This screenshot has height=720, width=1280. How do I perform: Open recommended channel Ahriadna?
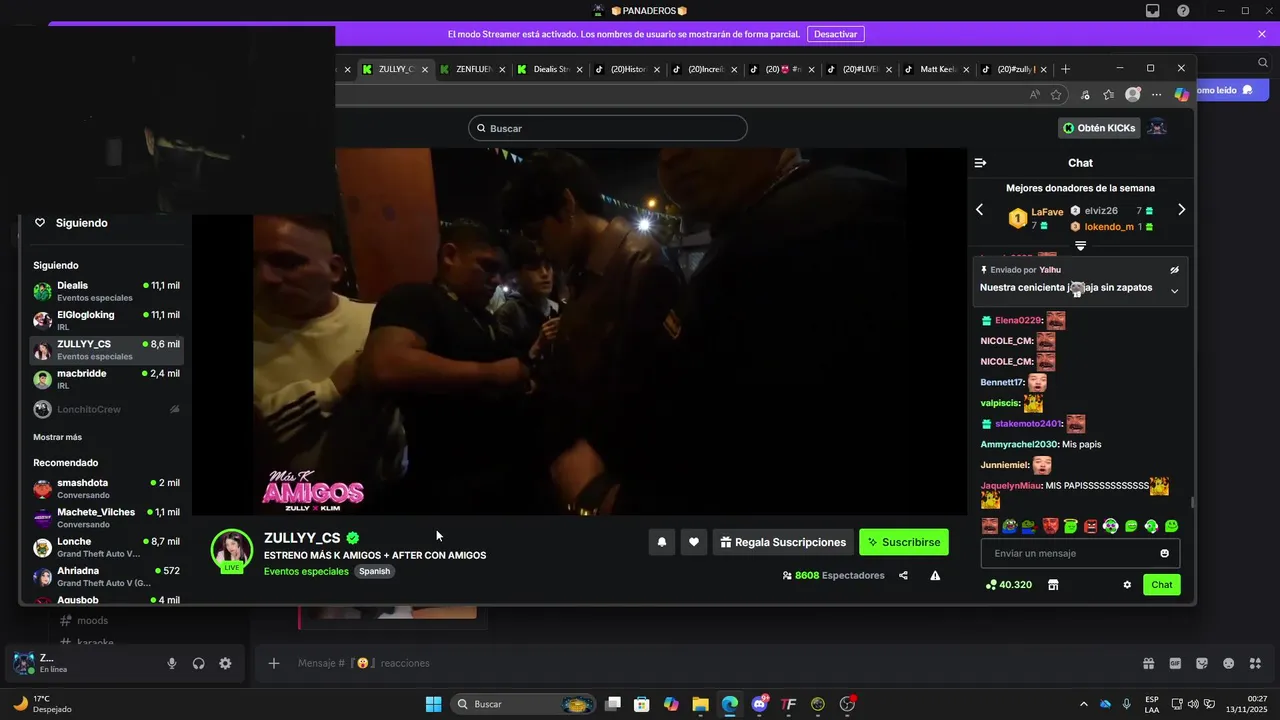(x=107, y=576)
